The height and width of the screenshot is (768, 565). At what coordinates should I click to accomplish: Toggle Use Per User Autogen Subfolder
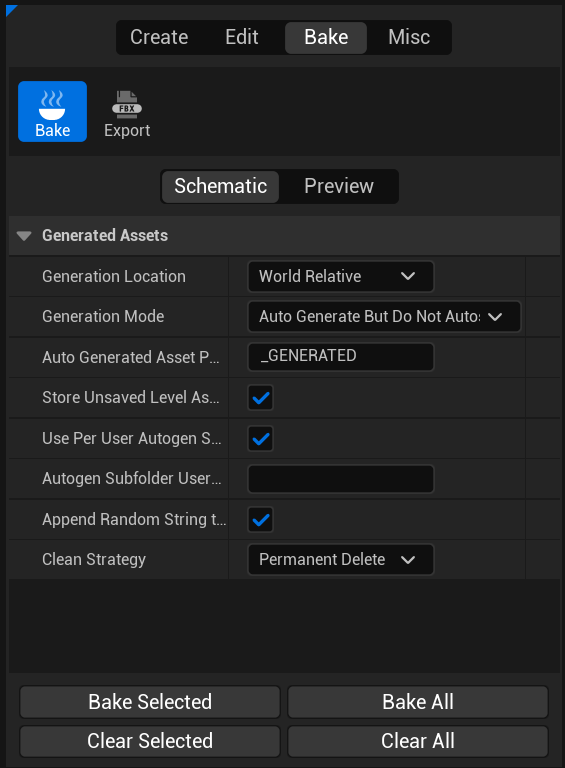pos(260,438)
